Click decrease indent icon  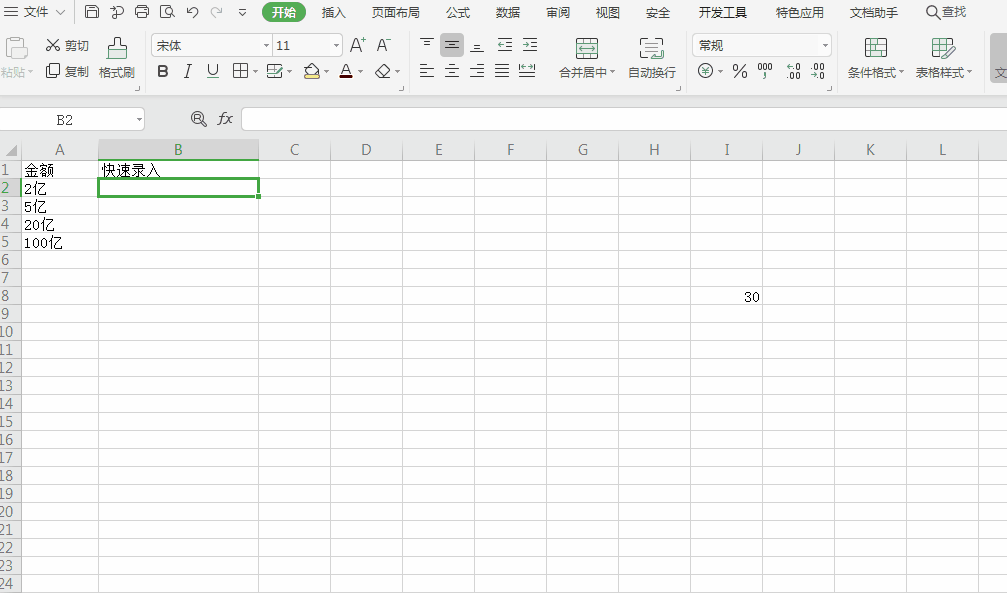505,45
